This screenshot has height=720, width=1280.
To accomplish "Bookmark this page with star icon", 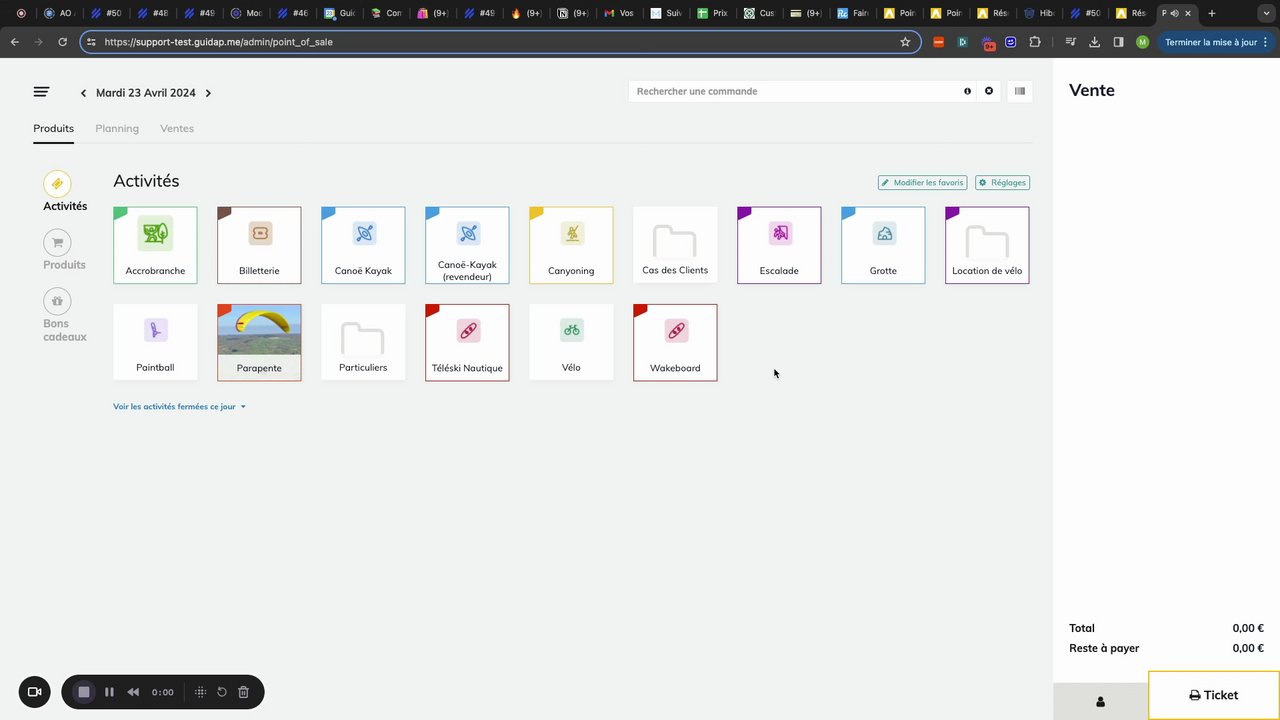I will coord(905,42).
